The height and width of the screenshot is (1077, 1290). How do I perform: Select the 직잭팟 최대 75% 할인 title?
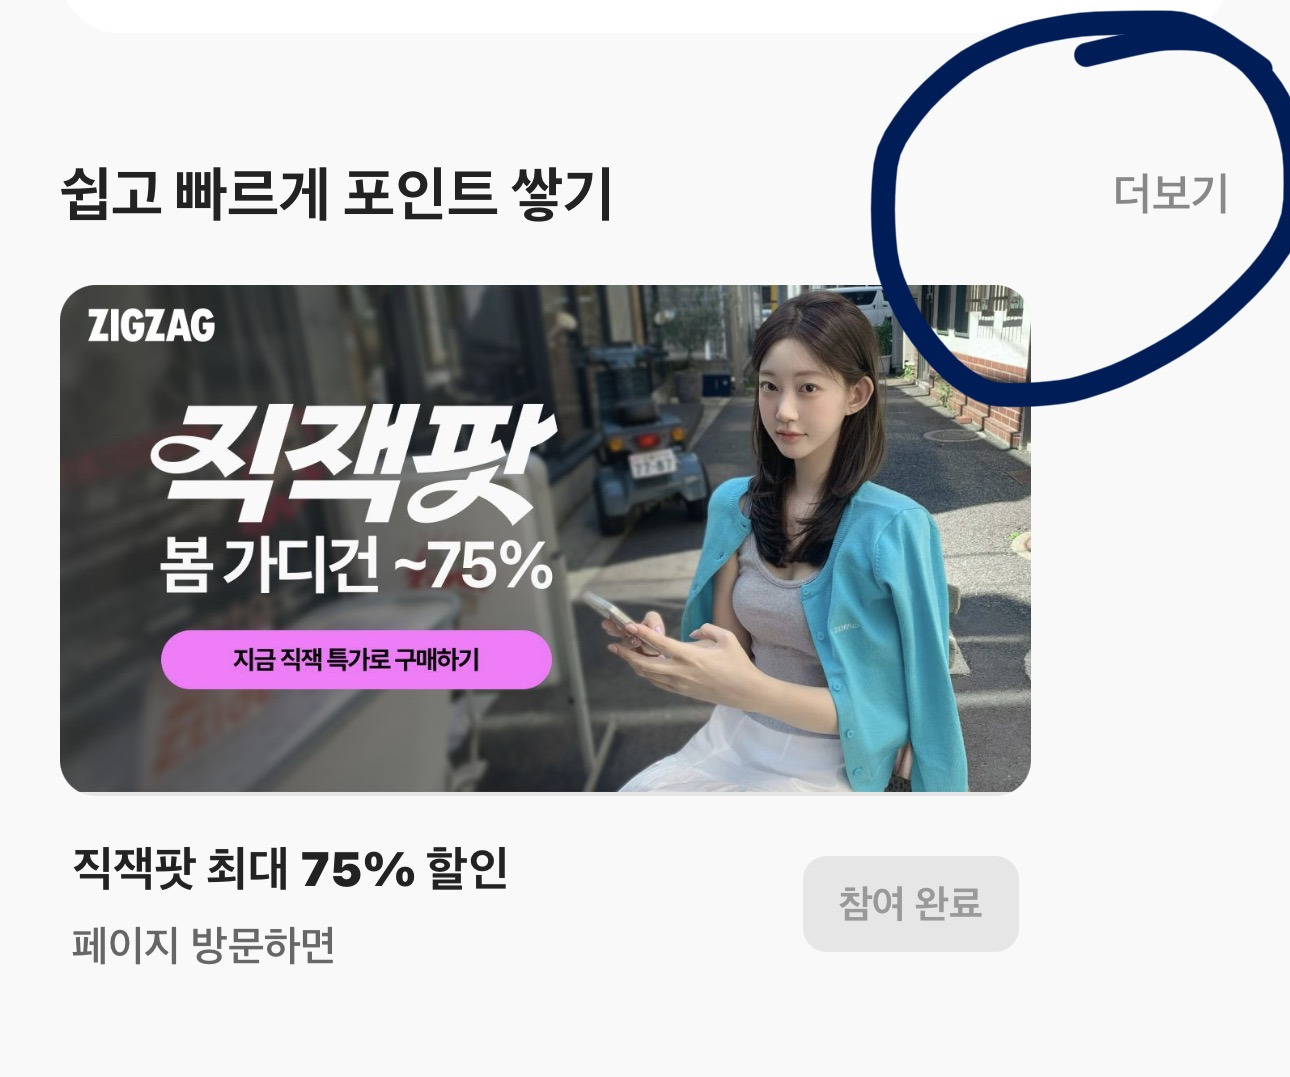tap(291, 868)
